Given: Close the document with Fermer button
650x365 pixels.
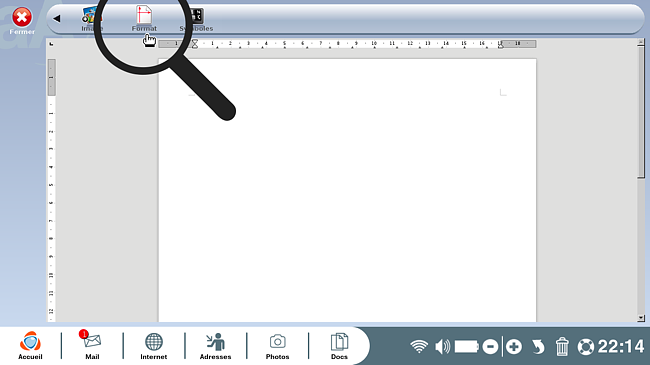Looking at the screenshot, I should [22, 21].
